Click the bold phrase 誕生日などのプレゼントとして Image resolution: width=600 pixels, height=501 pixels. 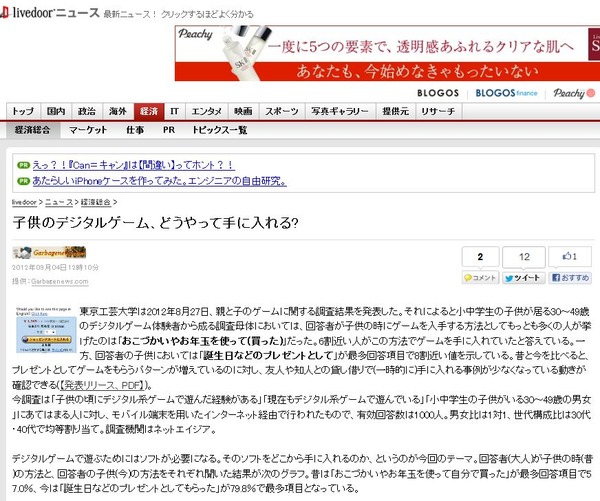pos(267,355)
